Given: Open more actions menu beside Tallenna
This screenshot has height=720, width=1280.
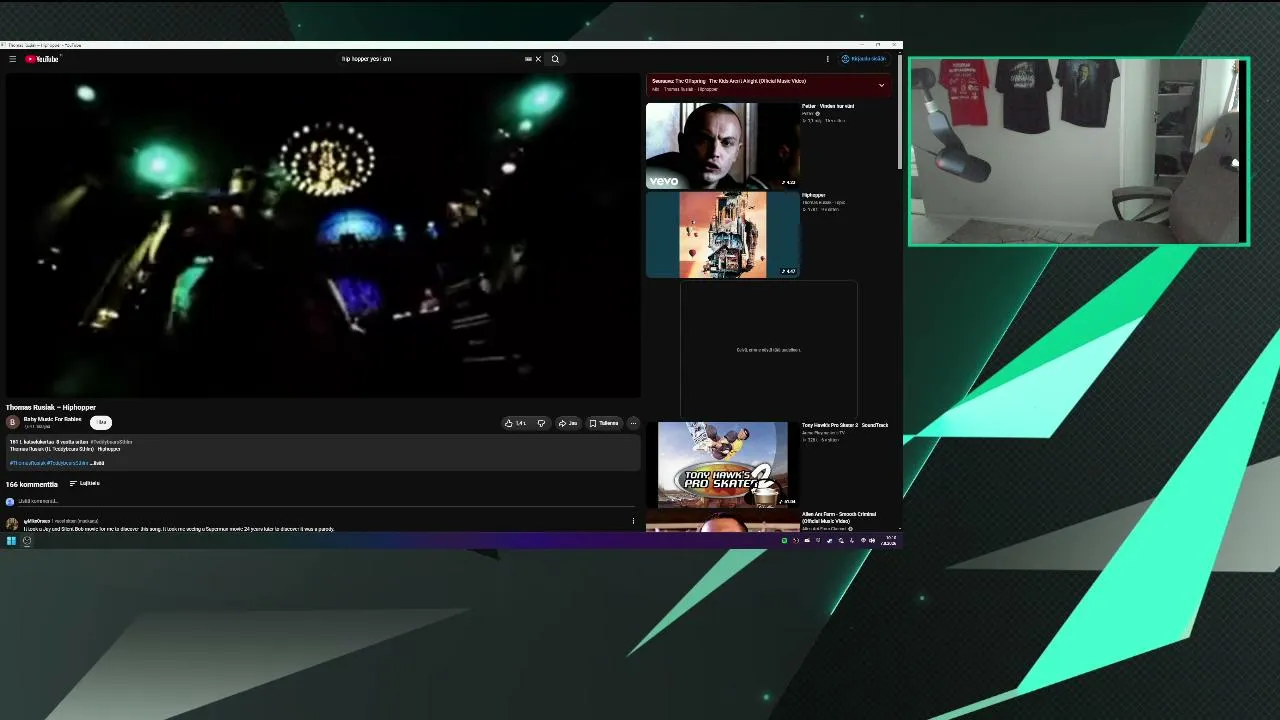Looking at the screenshot, I should point(633,423).
